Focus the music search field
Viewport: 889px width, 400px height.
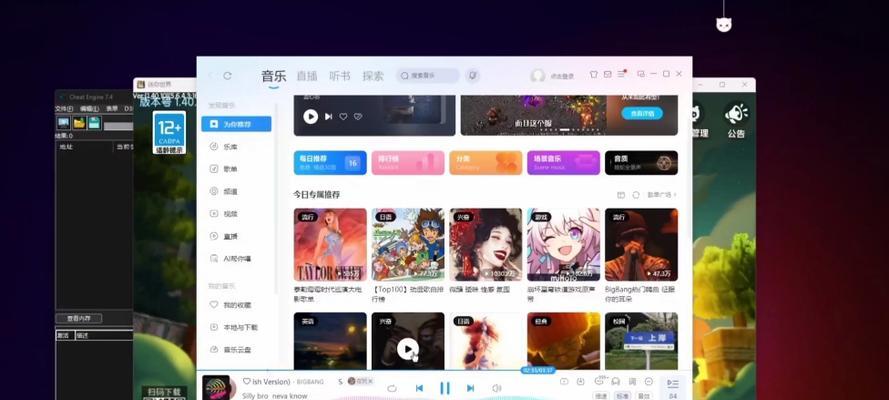coord(428,75)
